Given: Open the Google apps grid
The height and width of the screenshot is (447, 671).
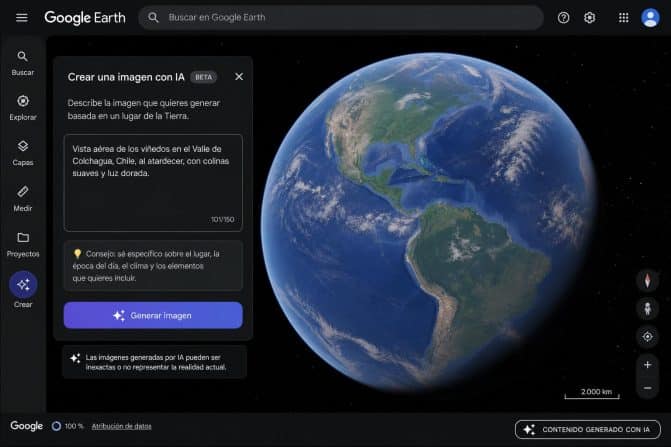Looking at the screenshot, I should pyautogui.click(x=623, y=18).
